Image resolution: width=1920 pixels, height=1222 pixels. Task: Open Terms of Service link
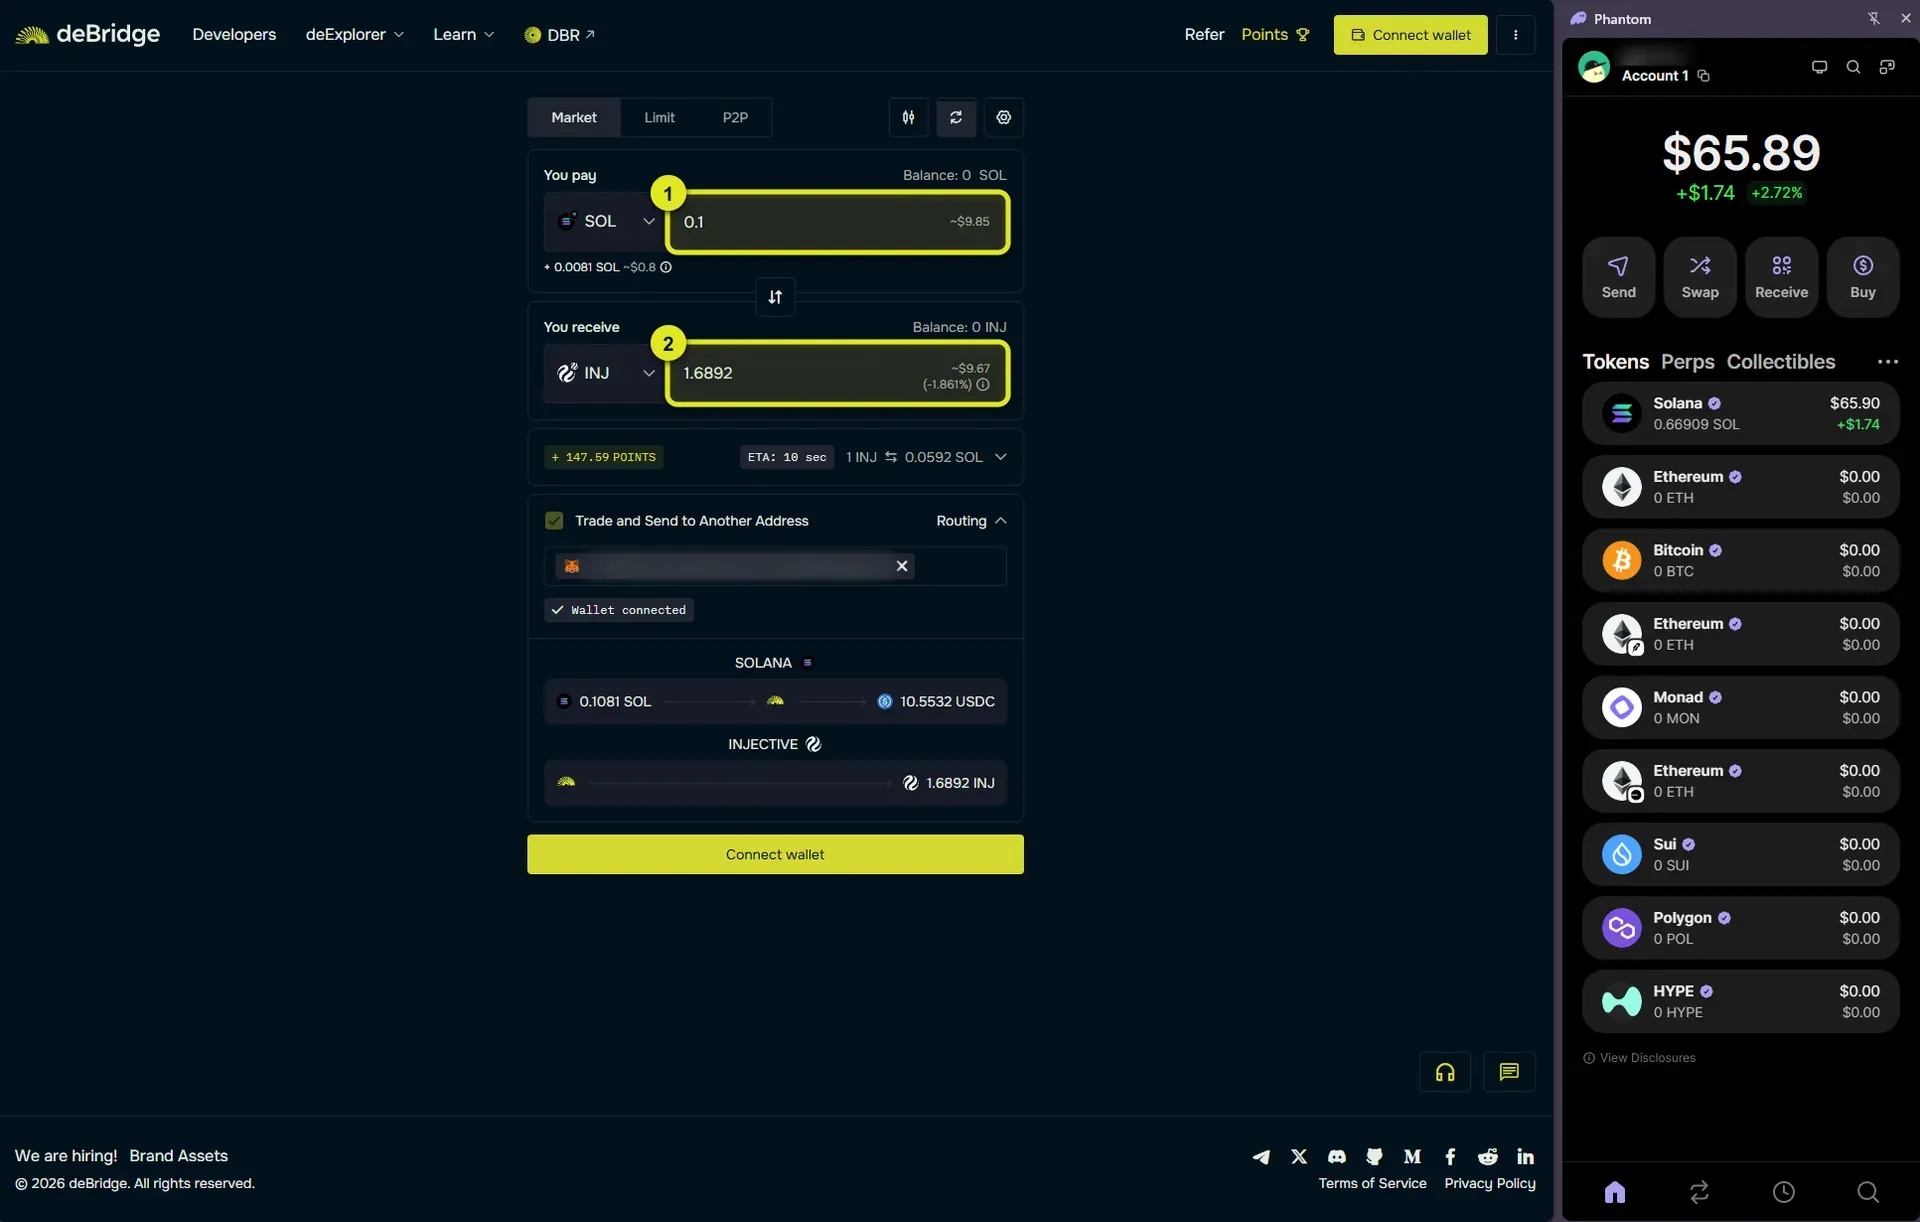pos(1372,1184)
